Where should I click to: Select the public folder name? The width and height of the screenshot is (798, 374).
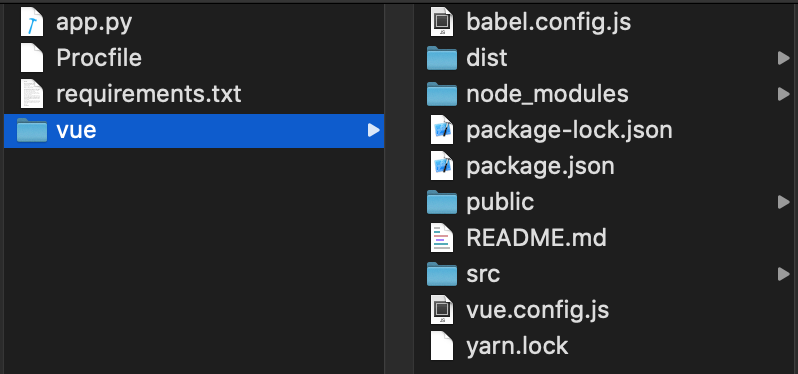(500, 203)
